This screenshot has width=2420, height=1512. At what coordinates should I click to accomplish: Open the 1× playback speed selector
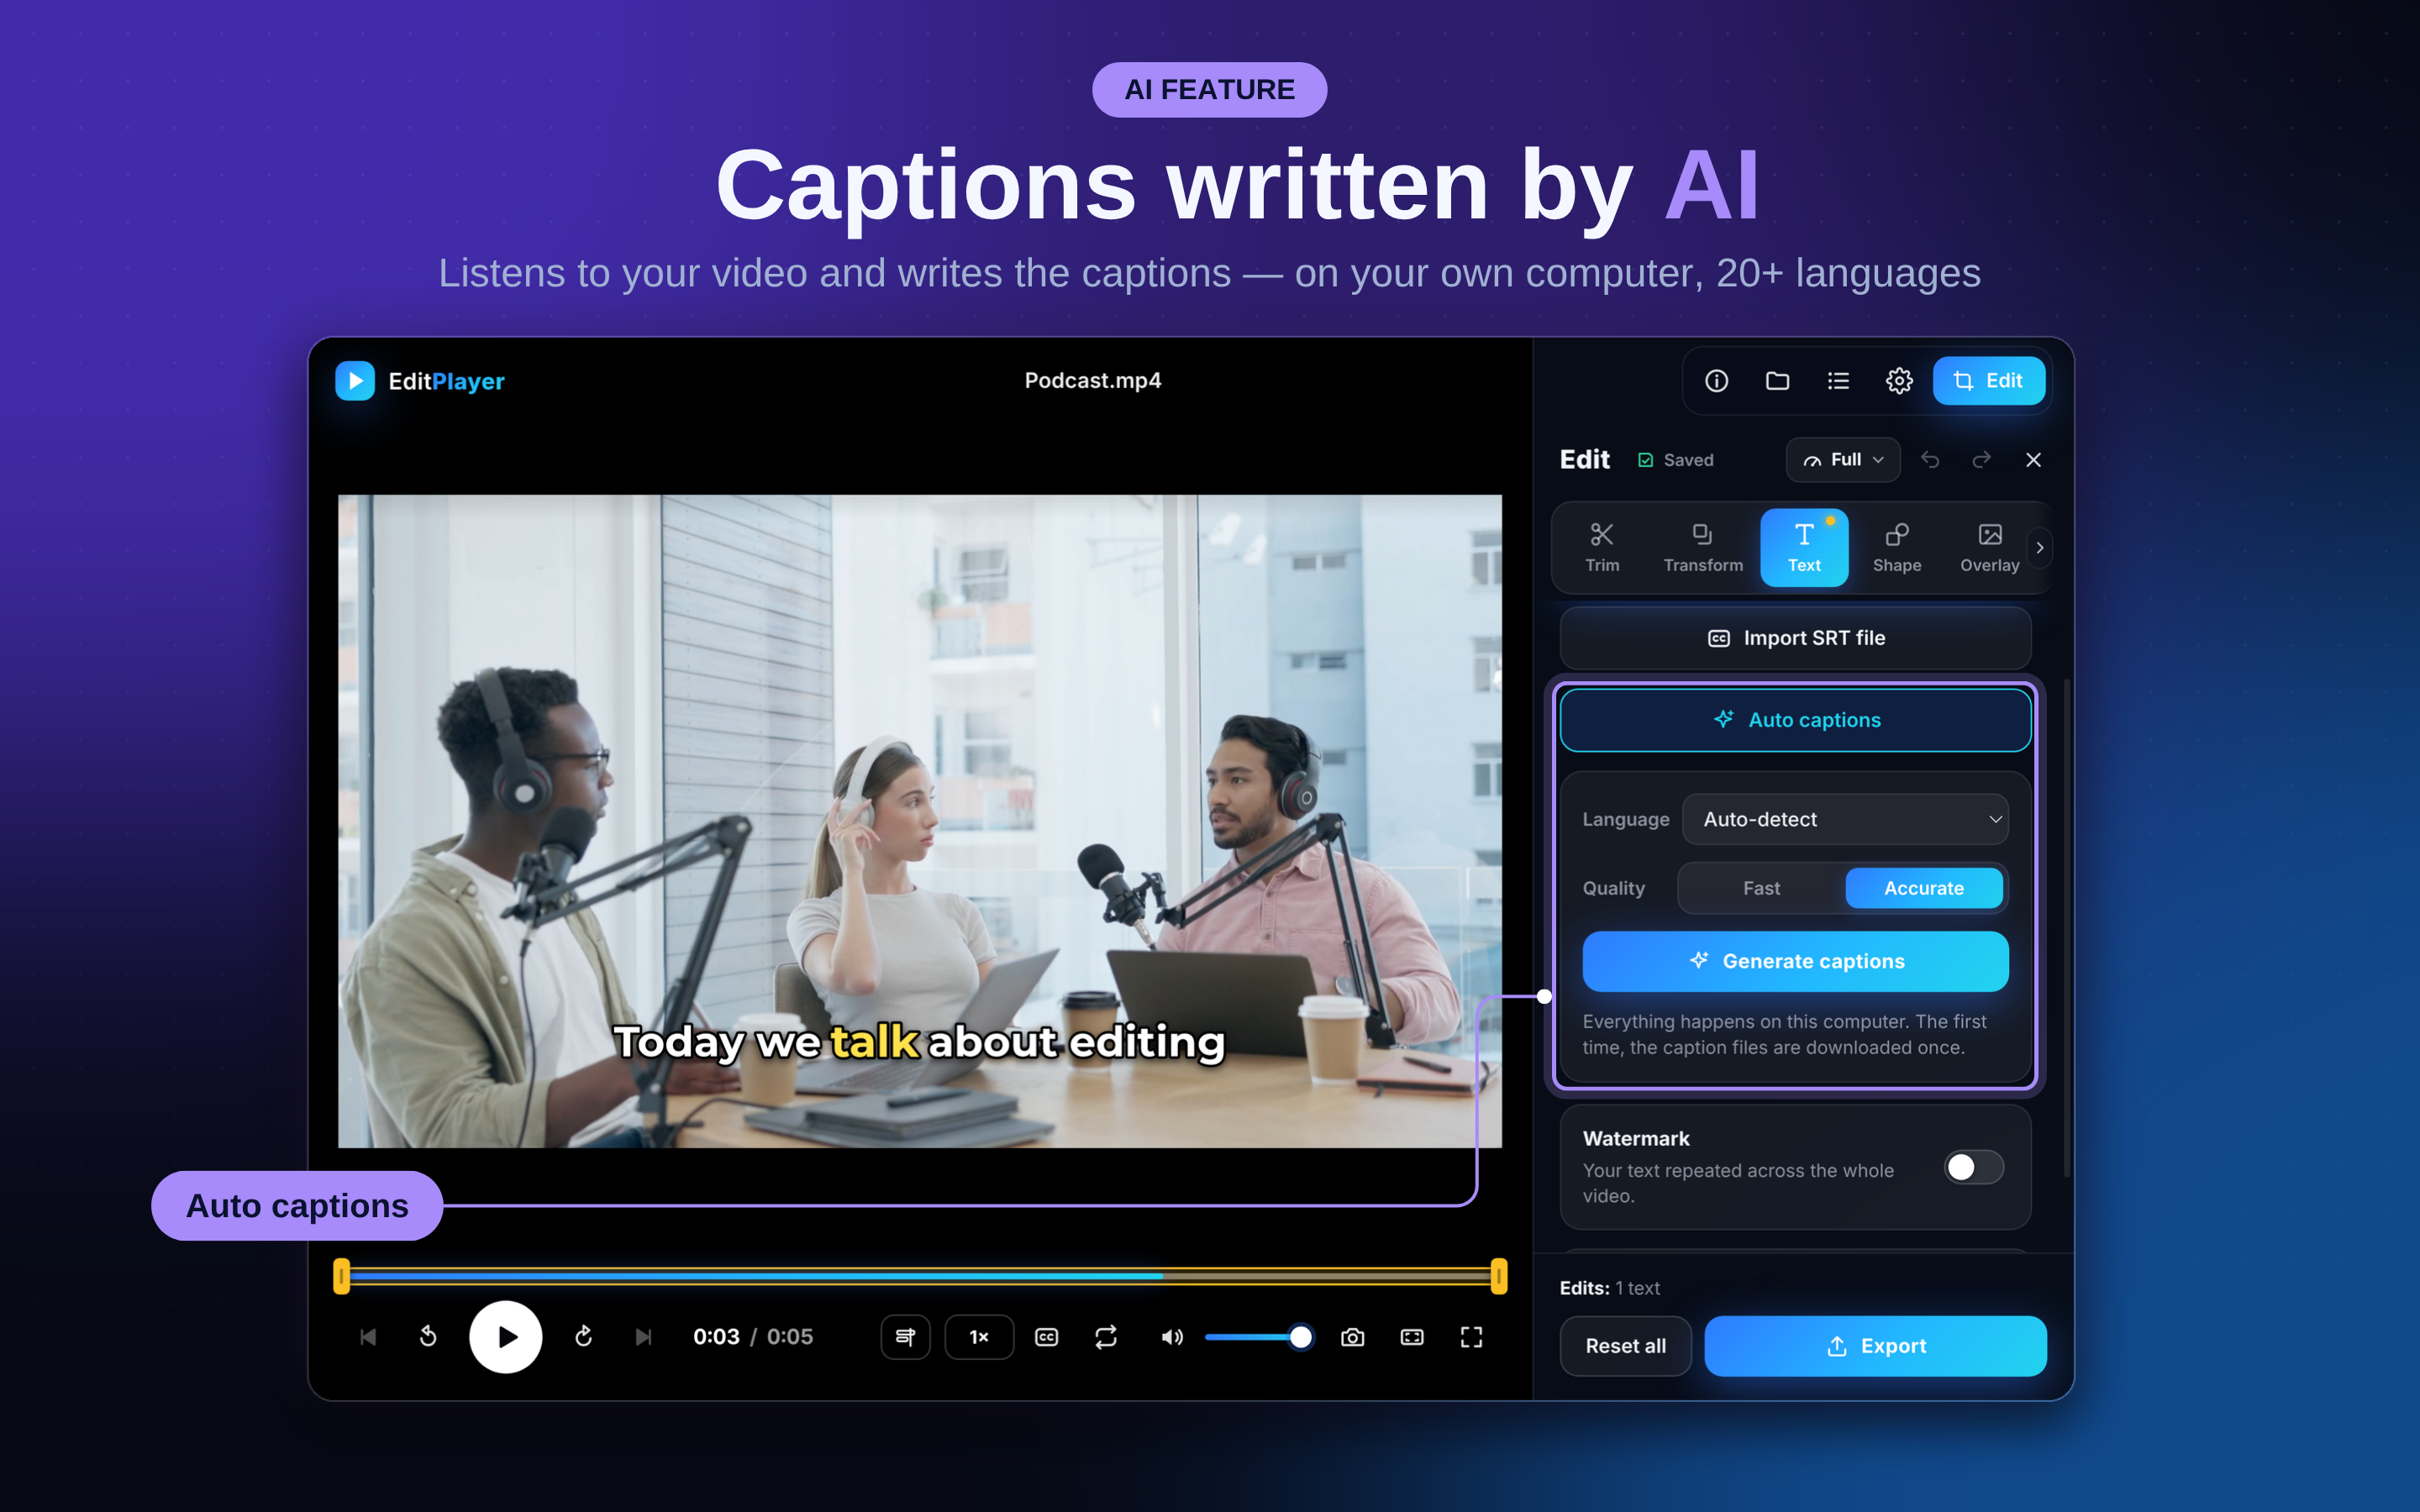click(979, 1337)
